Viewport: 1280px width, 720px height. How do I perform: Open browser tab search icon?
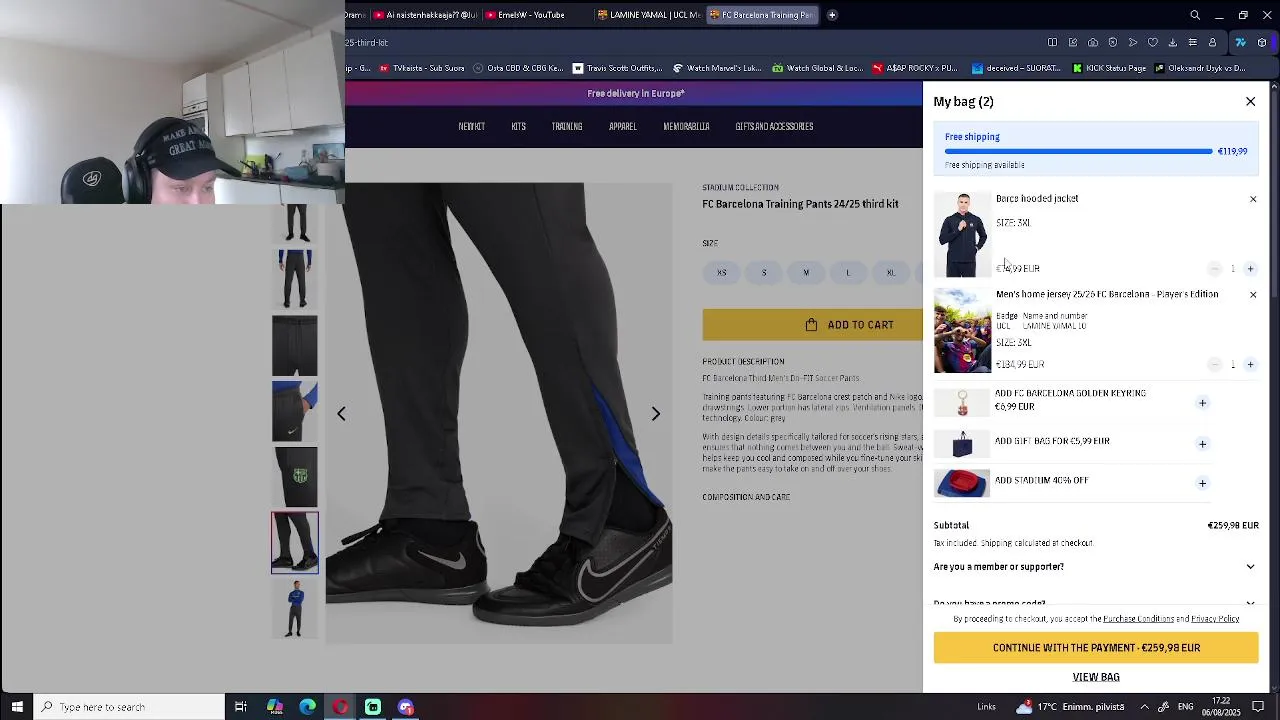1195,15
